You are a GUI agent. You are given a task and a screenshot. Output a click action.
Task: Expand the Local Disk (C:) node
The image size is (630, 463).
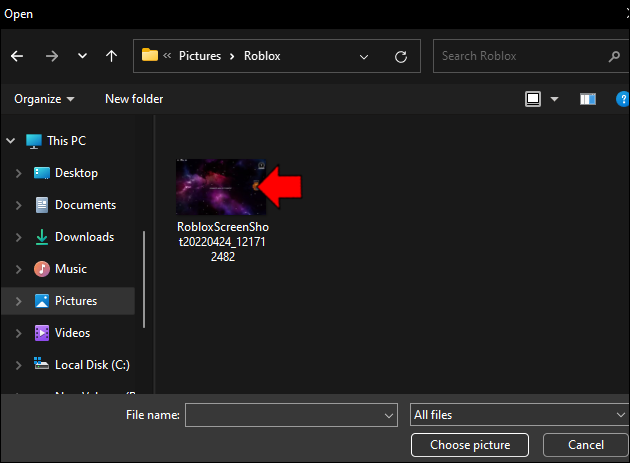18,365
